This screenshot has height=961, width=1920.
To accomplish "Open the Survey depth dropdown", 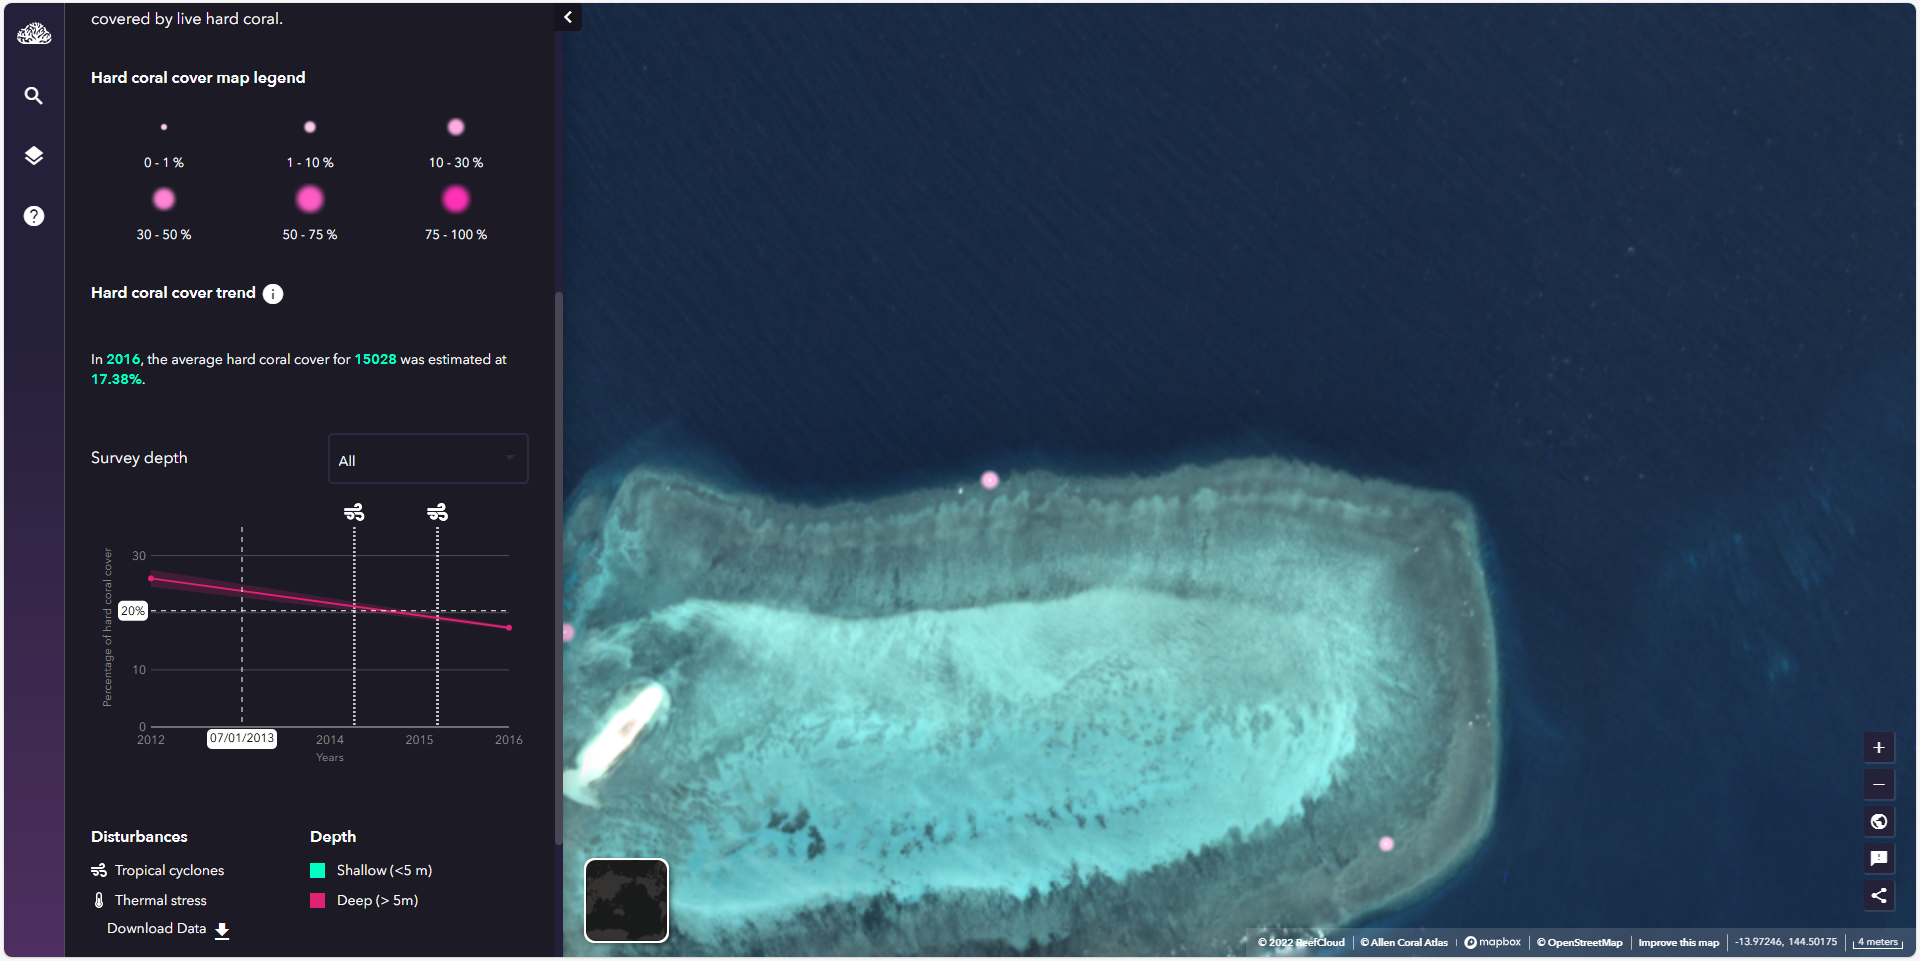I will point(428,459).
